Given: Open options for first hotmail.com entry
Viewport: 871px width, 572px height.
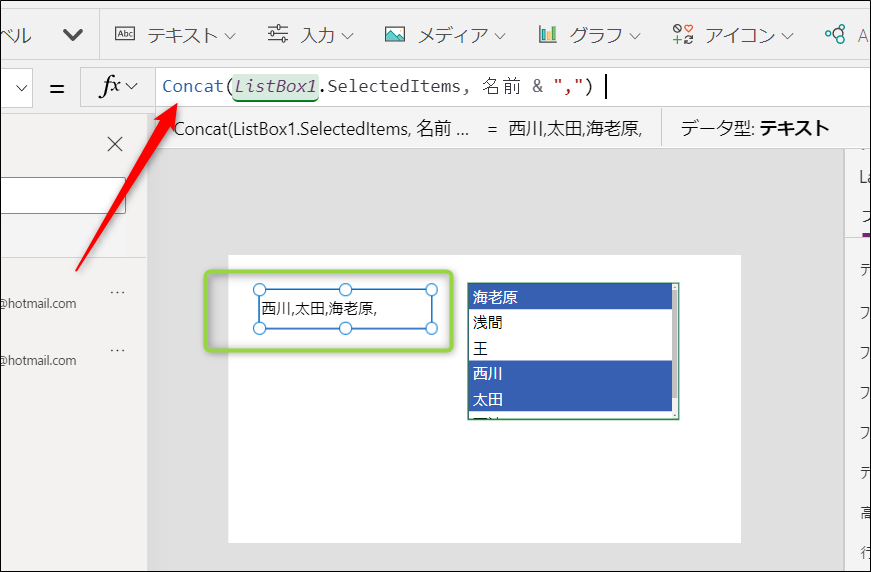Looking at the screenshot, I should [x=117, y=292].
